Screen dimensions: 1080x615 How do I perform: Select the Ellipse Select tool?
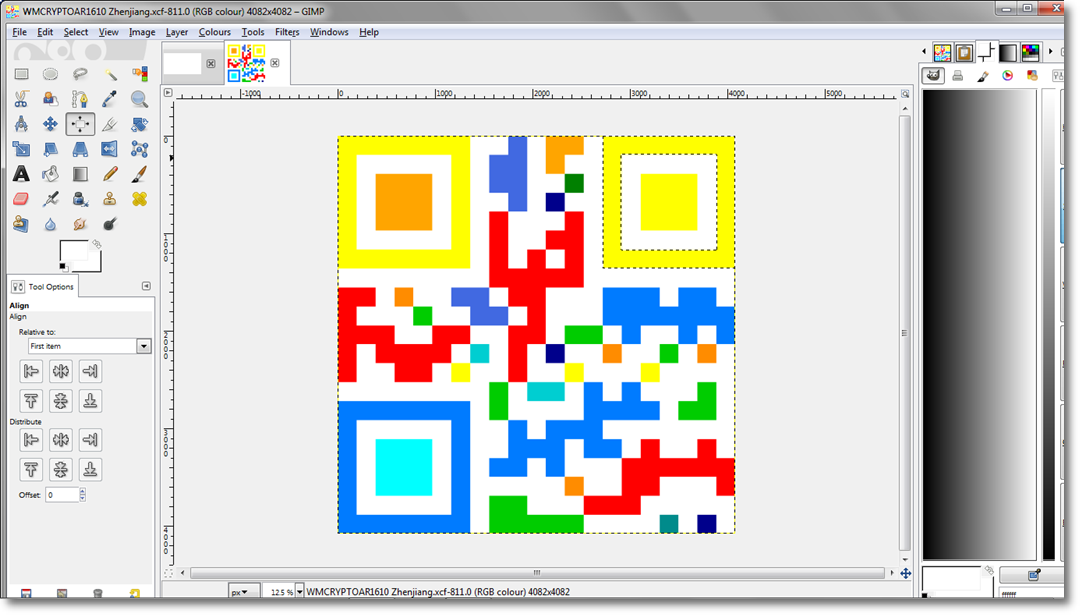coord(50,74)
